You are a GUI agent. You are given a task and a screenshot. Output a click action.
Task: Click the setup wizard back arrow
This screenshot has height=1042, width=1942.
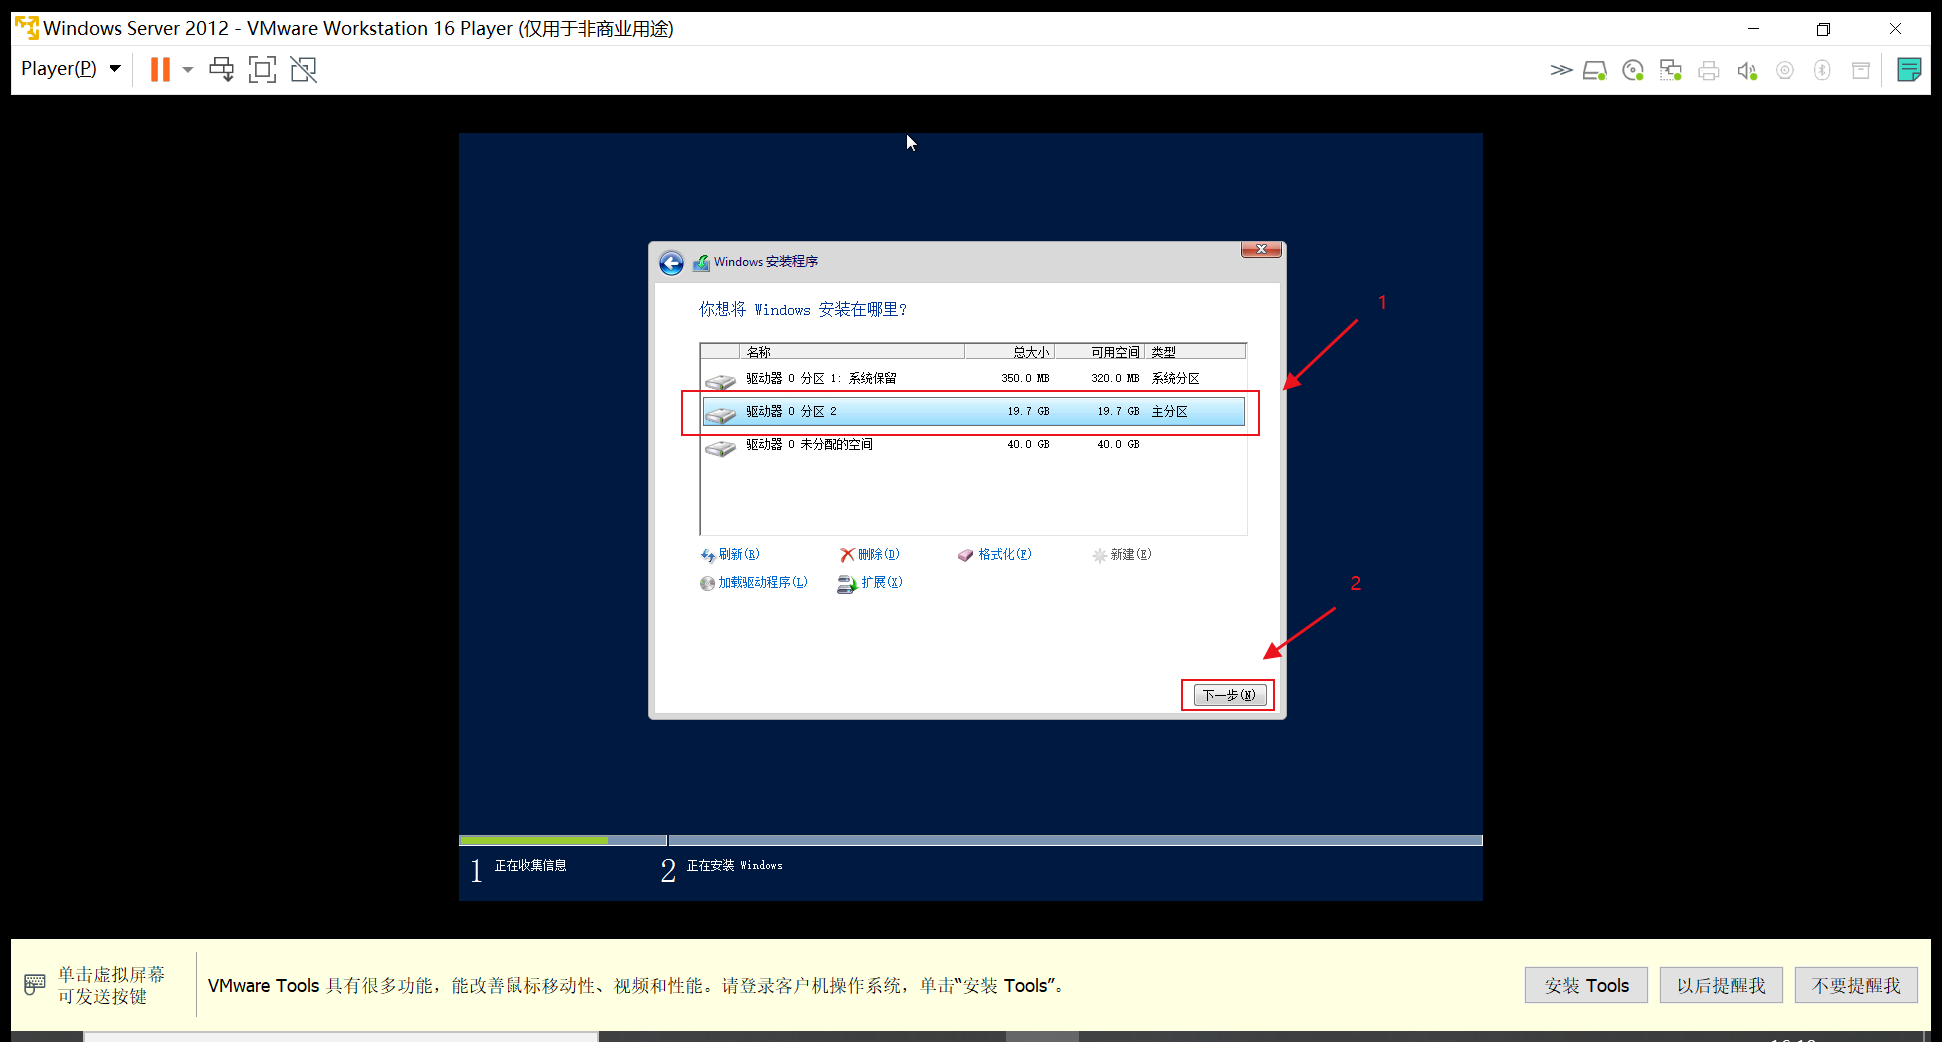[x=672, y=262]
